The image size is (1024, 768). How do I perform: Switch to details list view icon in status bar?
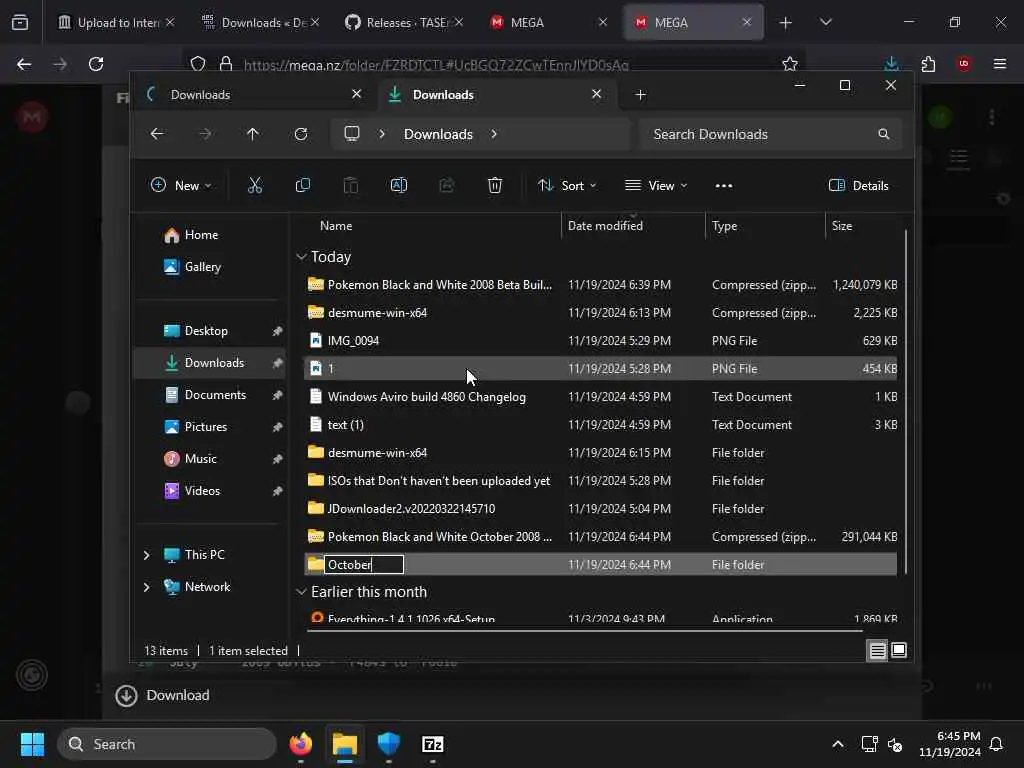coord(877,650)
